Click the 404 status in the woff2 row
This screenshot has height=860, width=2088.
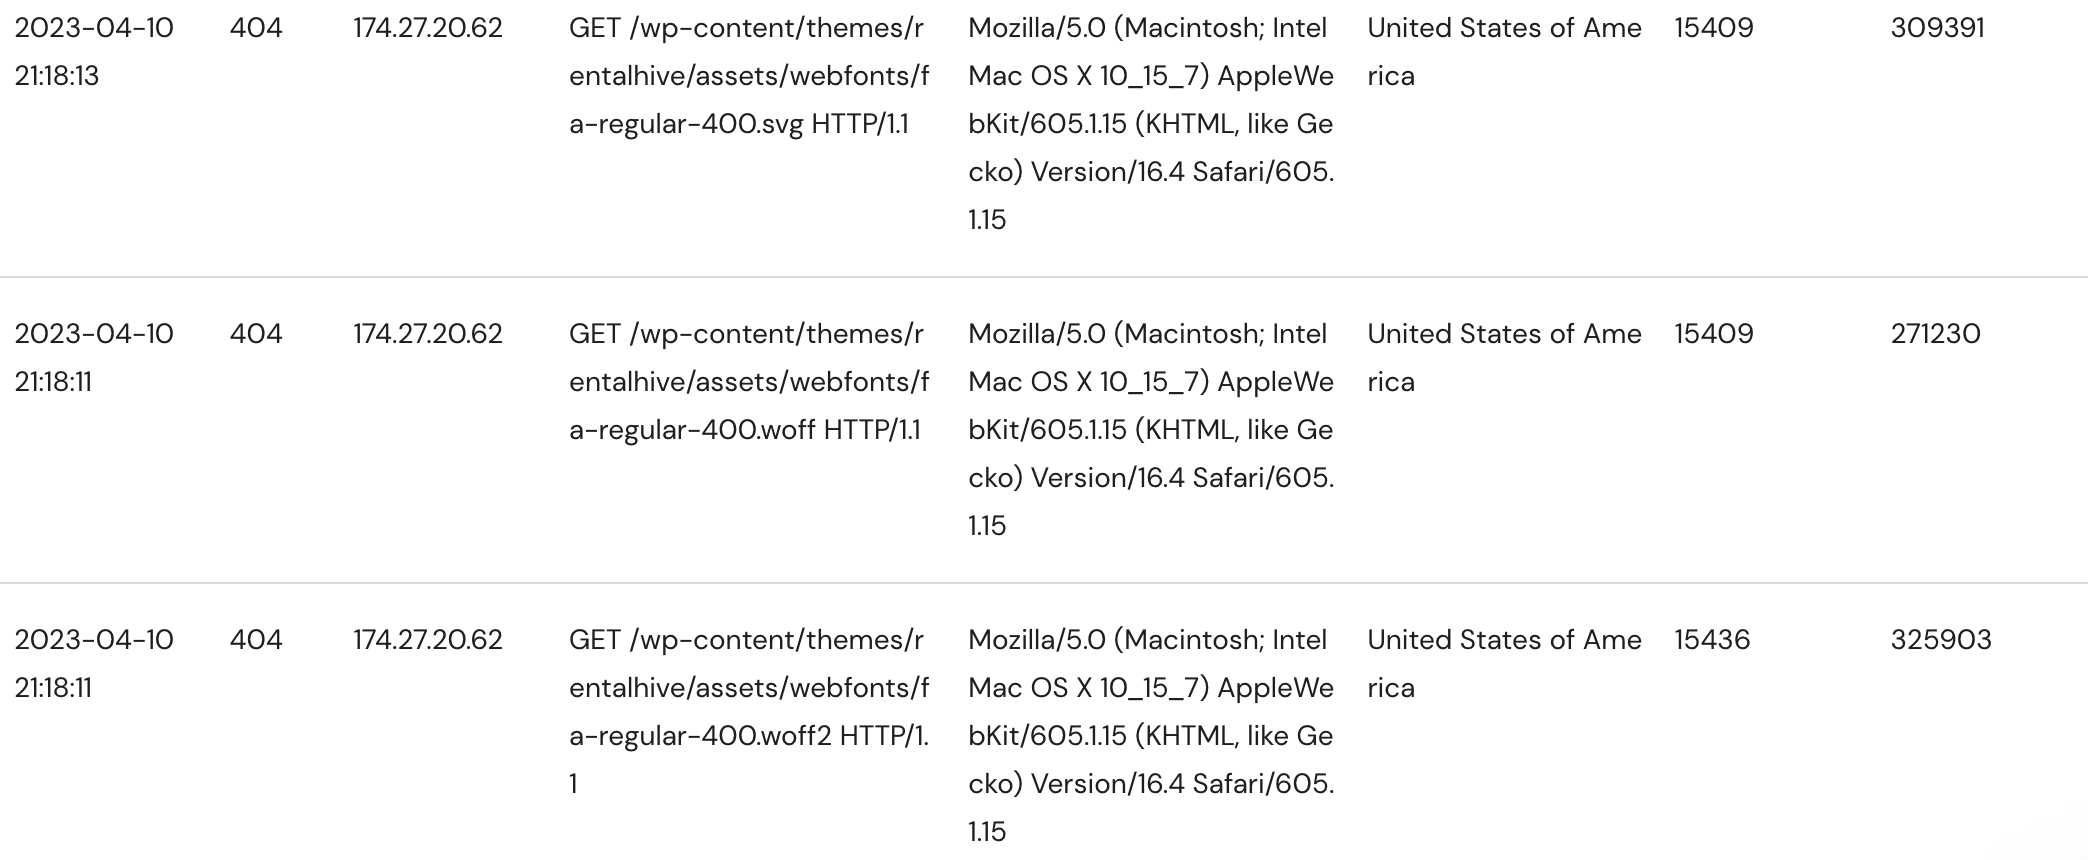coord(256,640)
